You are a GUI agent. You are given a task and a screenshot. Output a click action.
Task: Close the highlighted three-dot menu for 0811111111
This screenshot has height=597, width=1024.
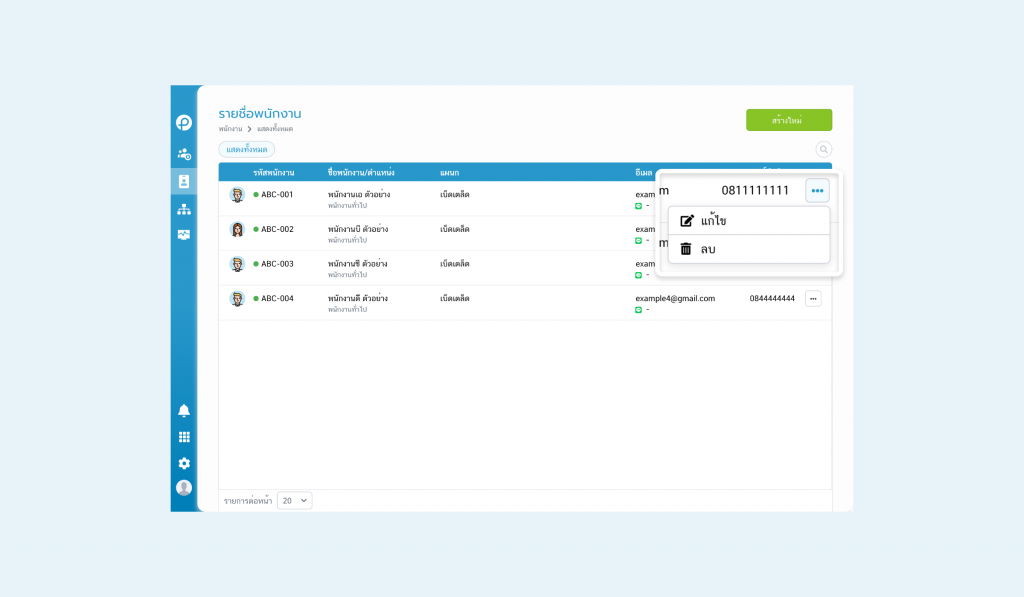(817, 191)
